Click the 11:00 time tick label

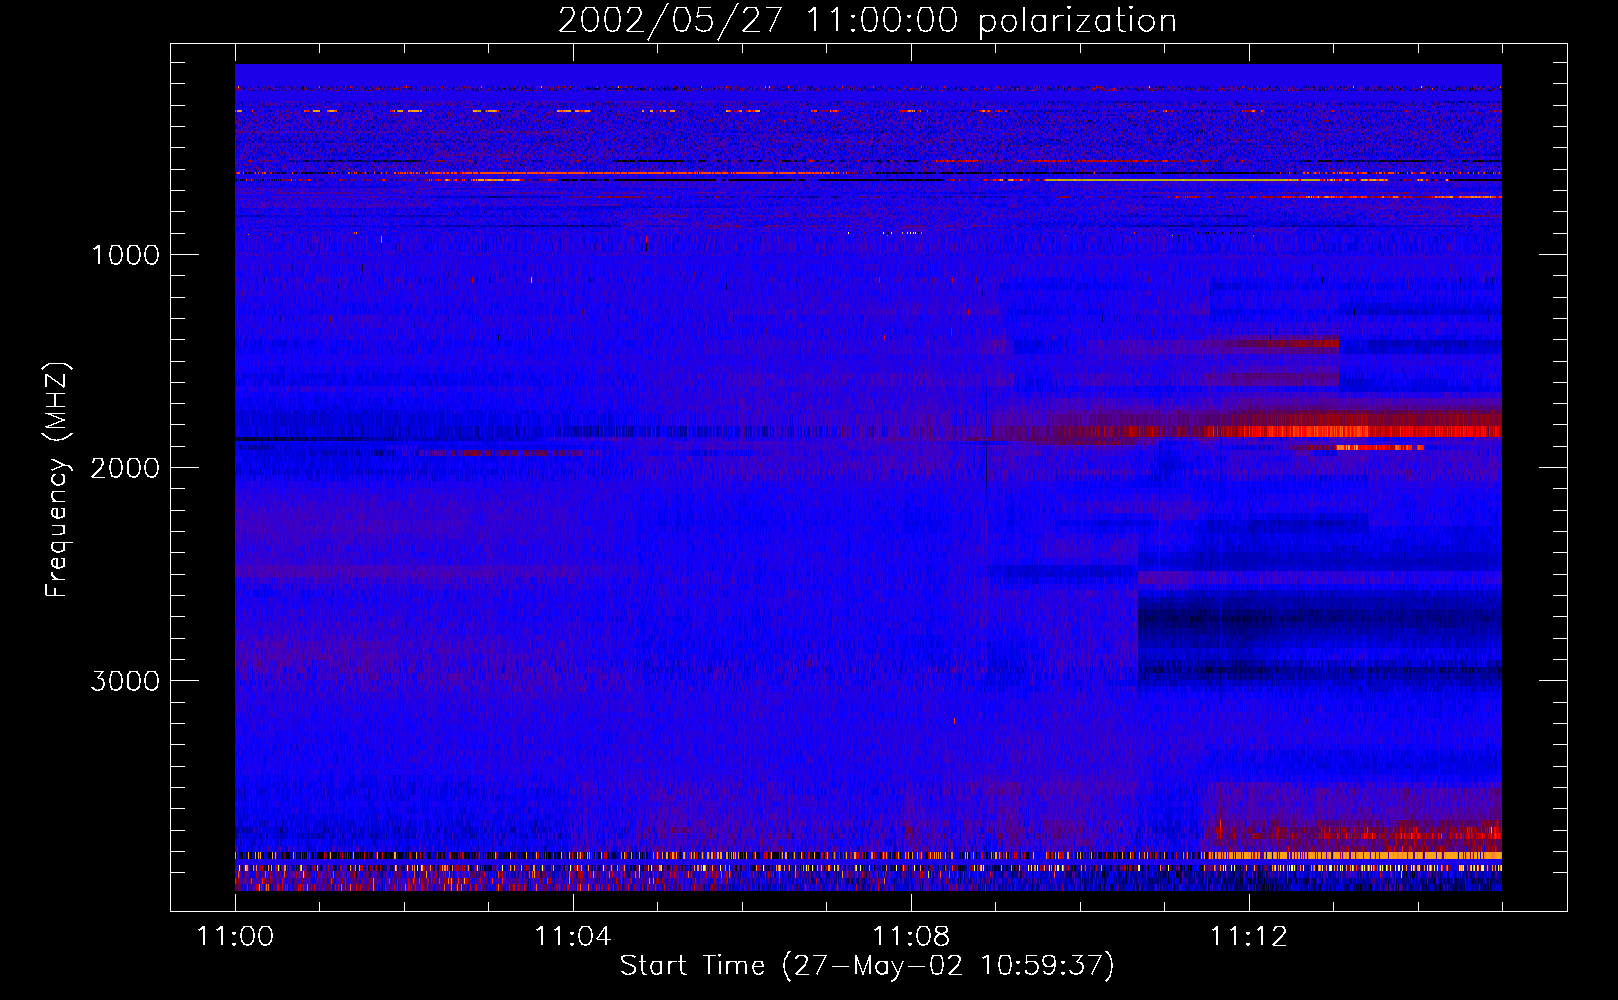click(235, 936)
